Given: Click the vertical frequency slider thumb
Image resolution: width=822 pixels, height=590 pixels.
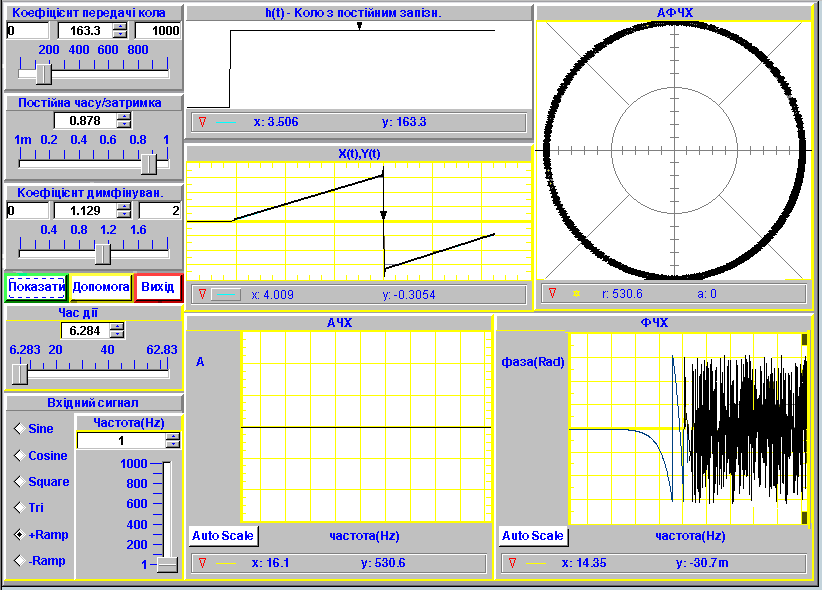Looking at the screenshot, I should click(x=167, y=565).
